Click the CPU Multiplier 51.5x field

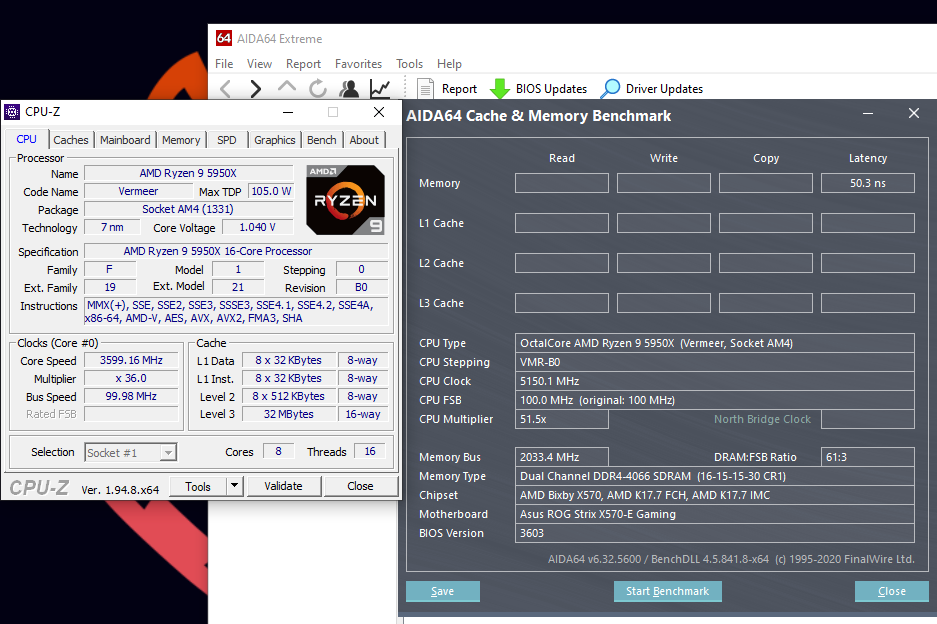(x=562, y=419)
